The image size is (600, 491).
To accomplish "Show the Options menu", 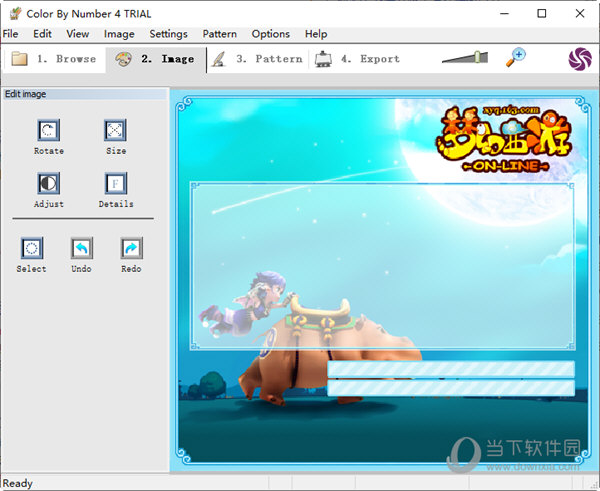I will 270,34.
